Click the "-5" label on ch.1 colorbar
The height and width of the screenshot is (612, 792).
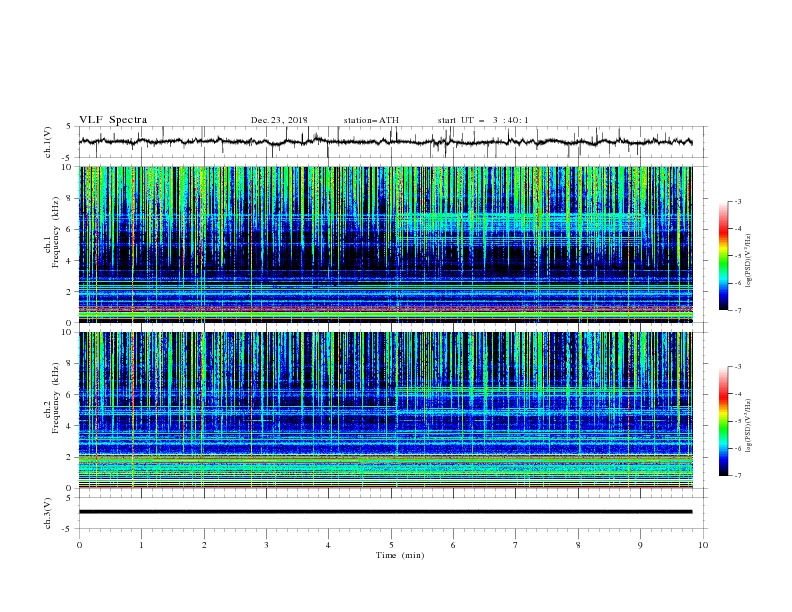[737, 256]
